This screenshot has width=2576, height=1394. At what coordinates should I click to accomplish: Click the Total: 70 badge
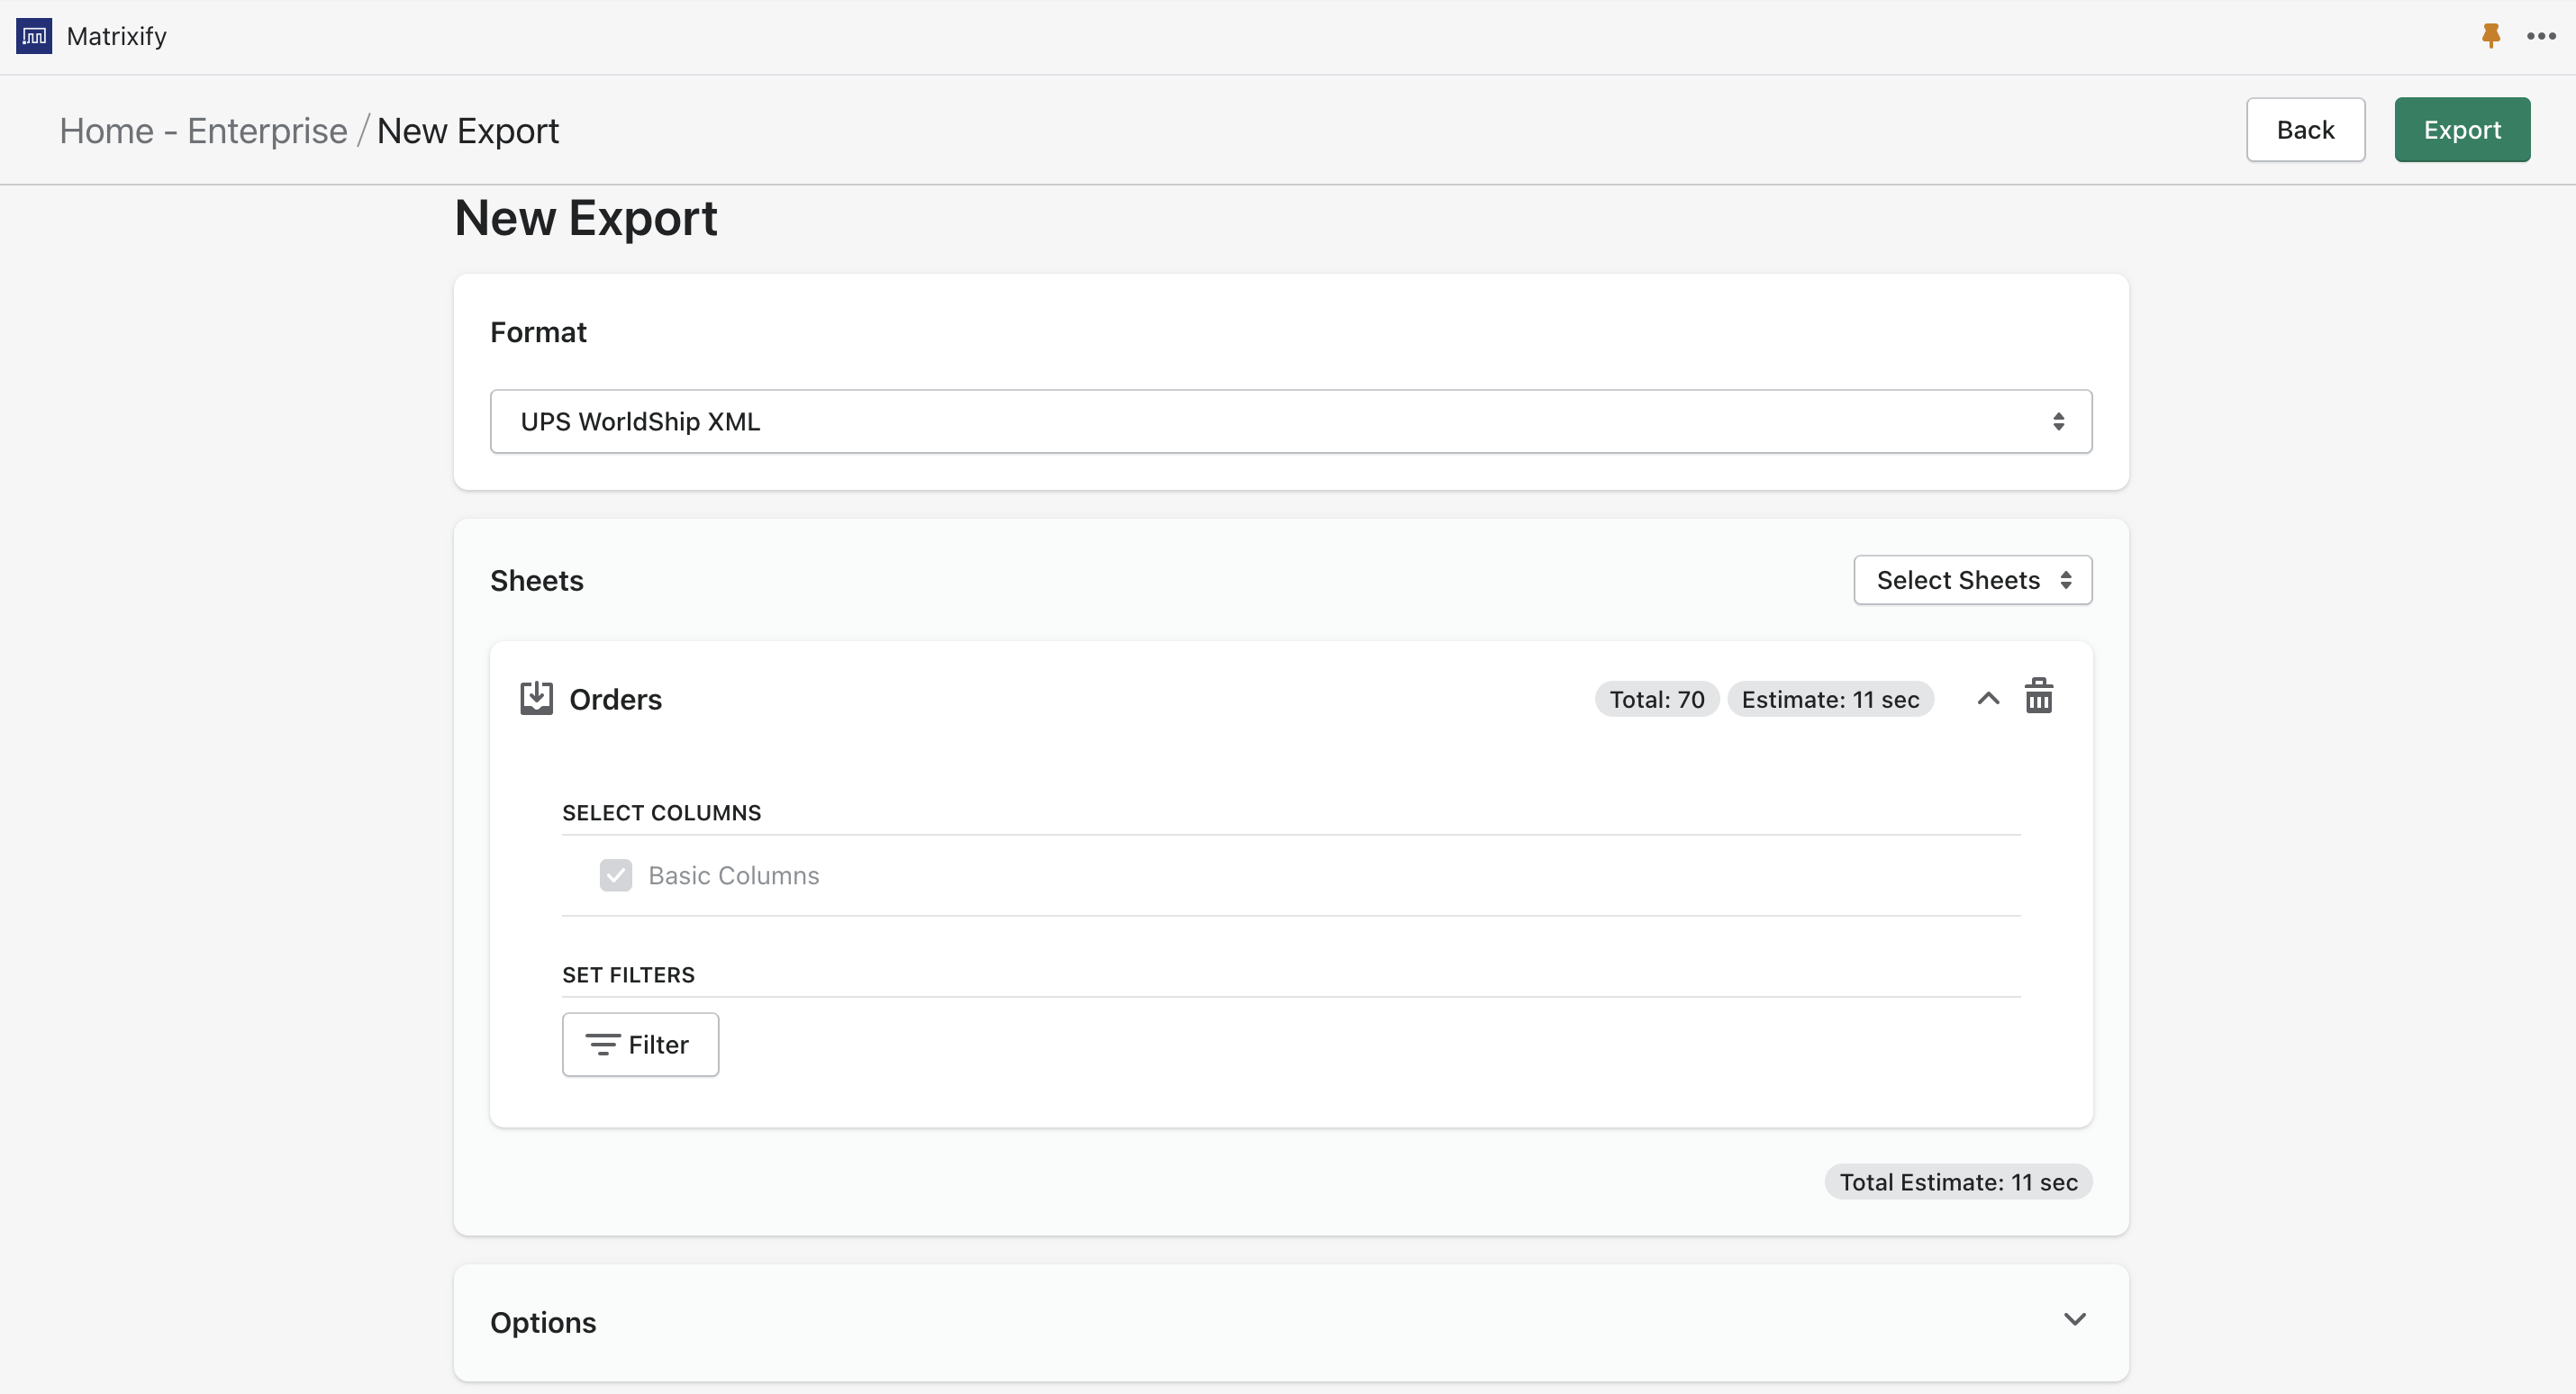(1655, 698)
